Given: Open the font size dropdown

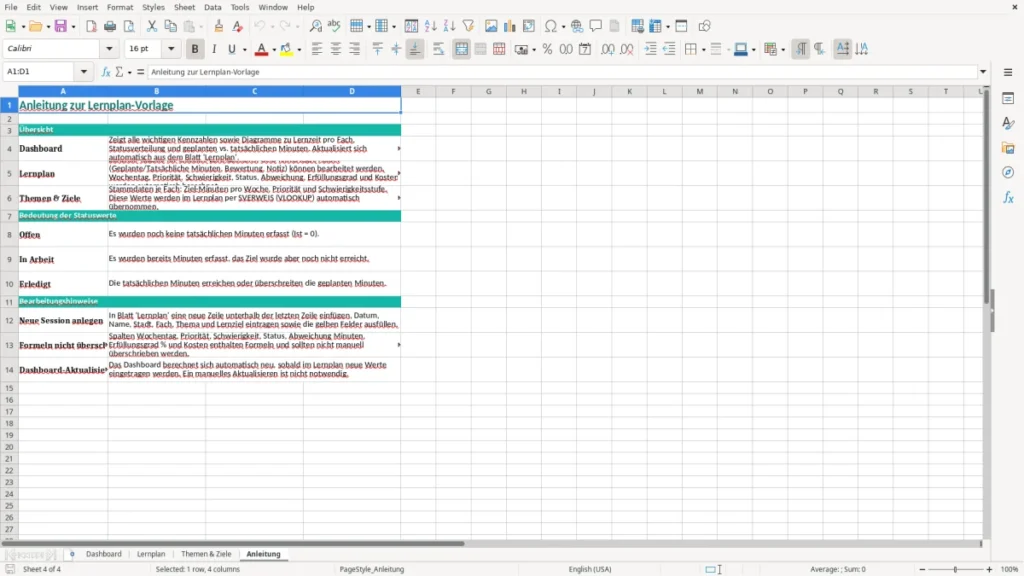Looking at the screenshot, I should (x=171, y=48).
